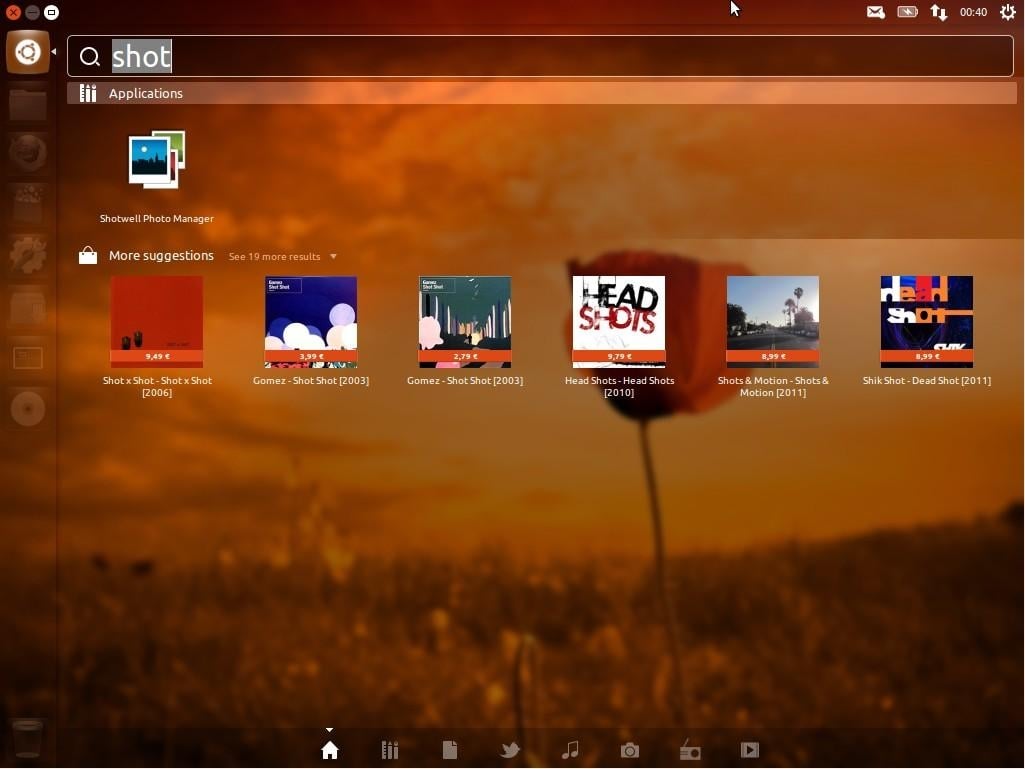Select the Music lens note icon
Viewport: 1025px width, 769px height.
click(570, 750)
